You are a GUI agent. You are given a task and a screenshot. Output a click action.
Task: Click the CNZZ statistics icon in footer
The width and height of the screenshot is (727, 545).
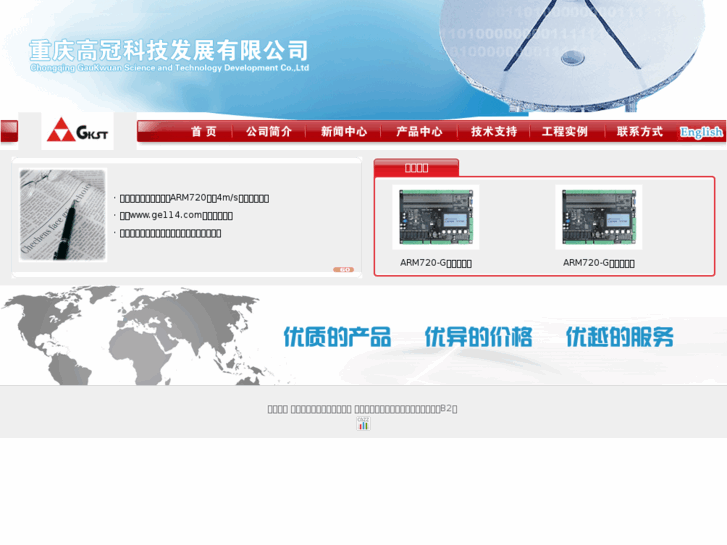(x=363, y=423)
